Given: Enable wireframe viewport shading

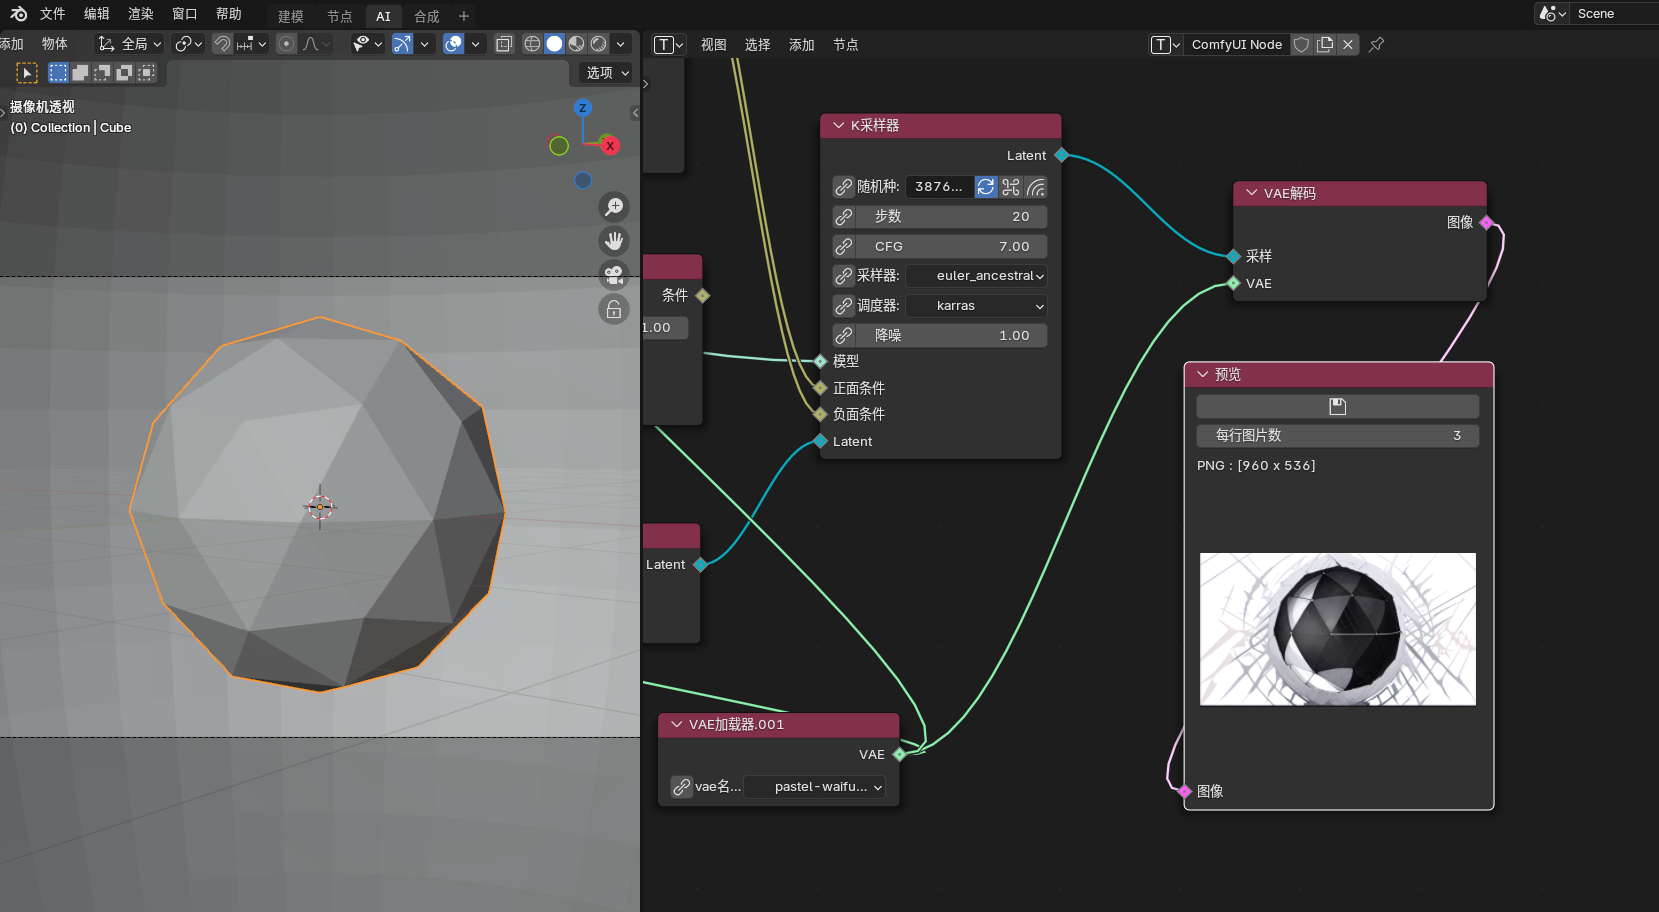Looking at the screenshot, I should [x=532, y=44].
